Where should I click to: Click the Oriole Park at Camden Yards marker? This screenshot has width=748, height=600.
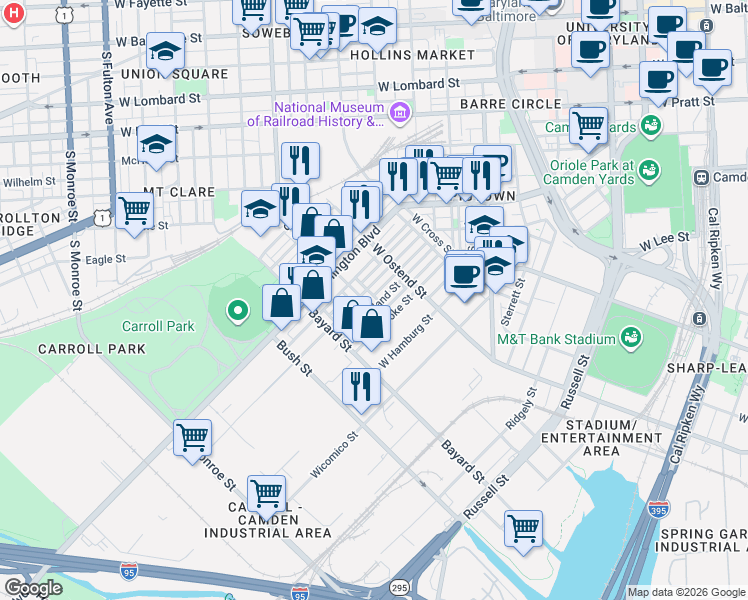649,171
